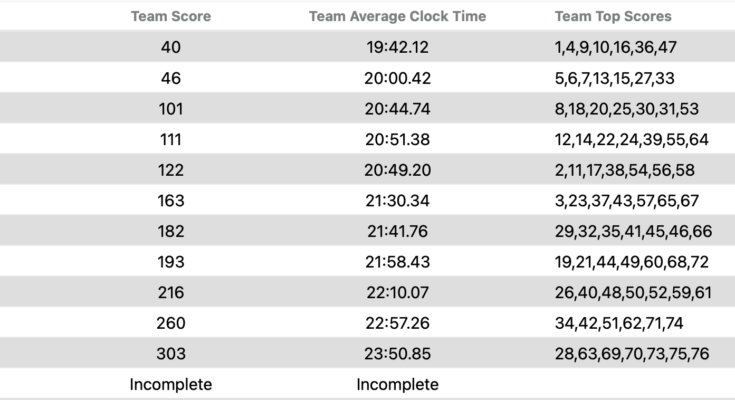The width and height of the screenshot is (735, 400).
Task: Select the clock time cell 20:49.20
Action: 397,169
